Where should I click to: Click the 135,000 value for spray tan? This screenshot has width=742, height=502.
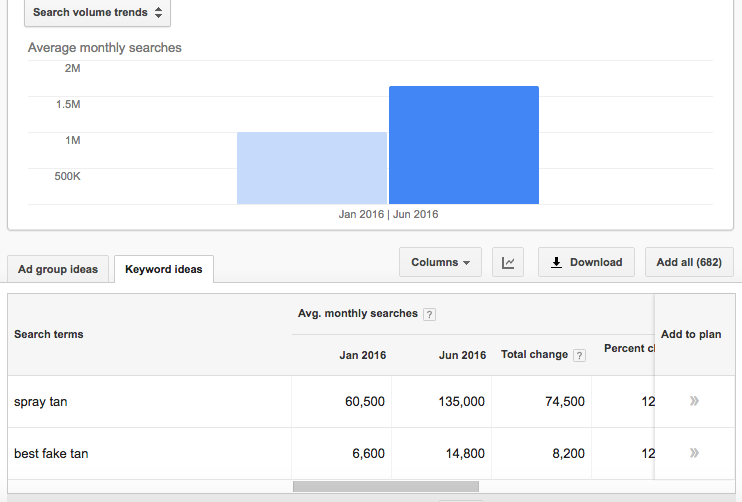point(461,402)
